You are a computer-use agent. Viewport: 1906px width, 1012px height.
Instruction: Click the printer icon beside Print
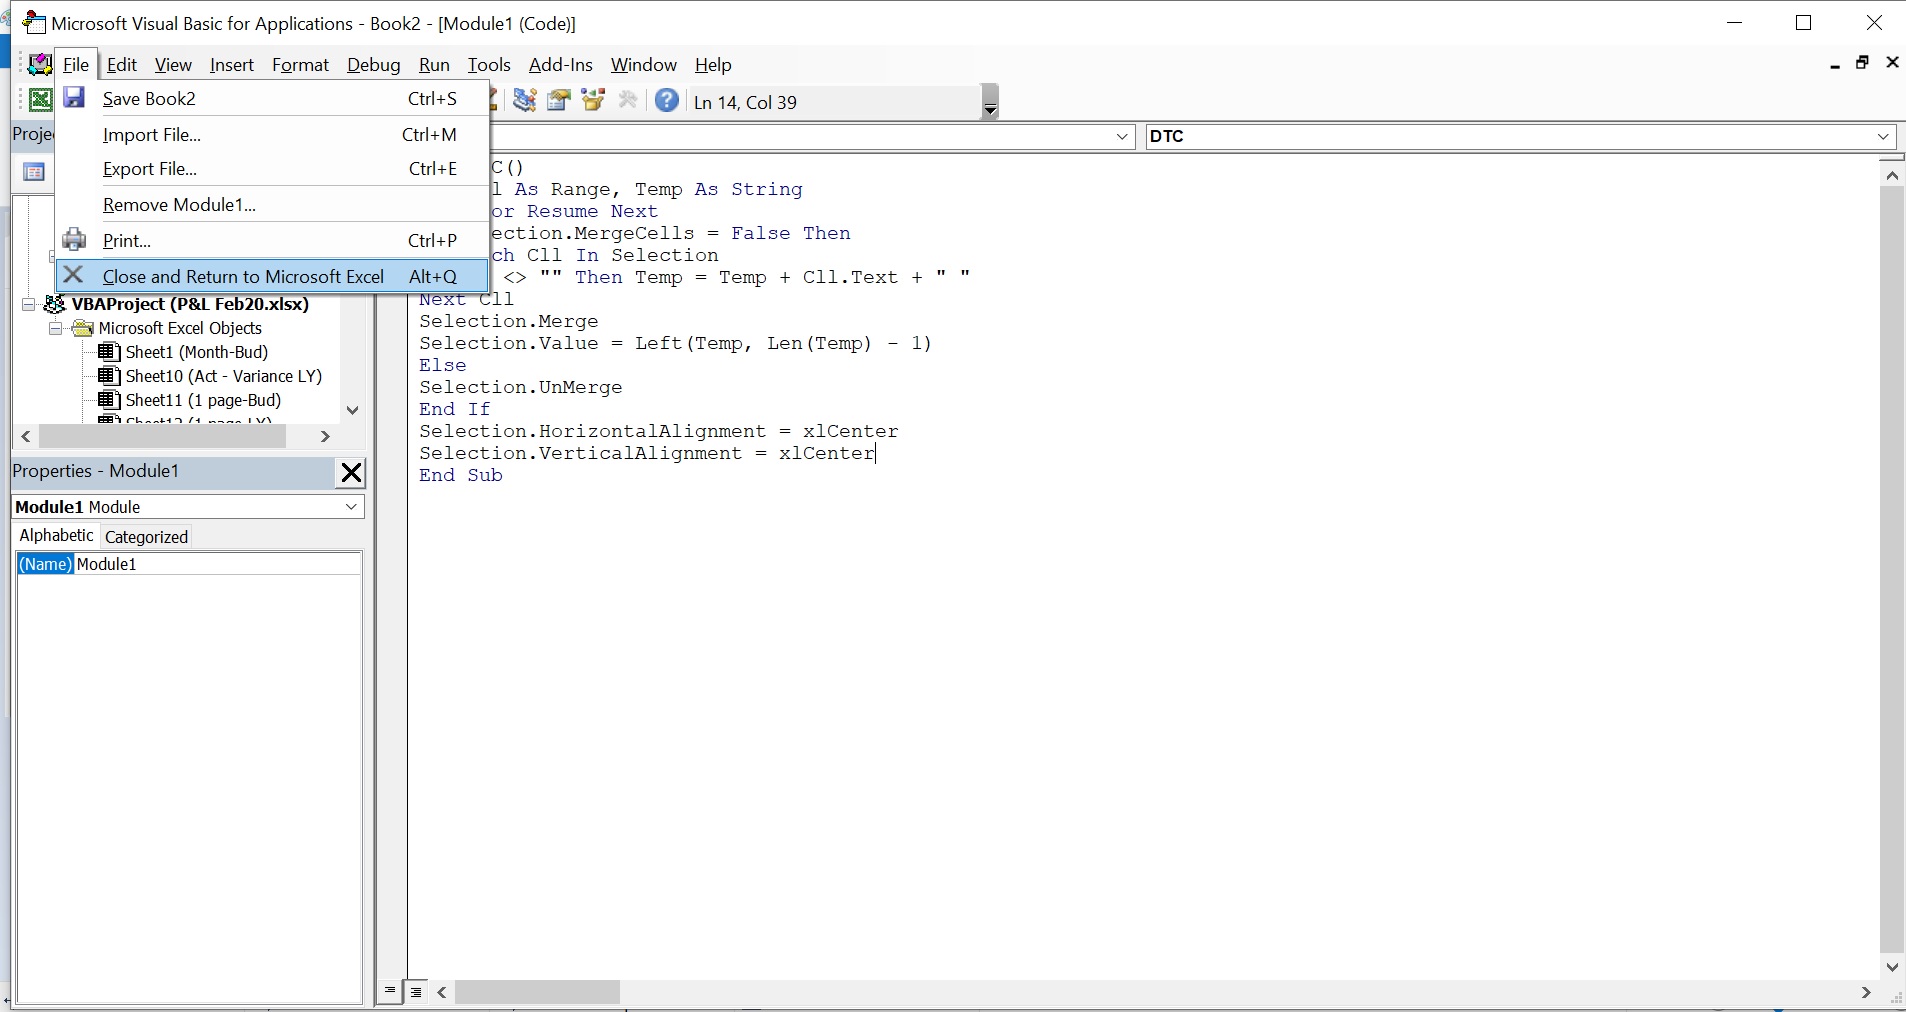74,240
